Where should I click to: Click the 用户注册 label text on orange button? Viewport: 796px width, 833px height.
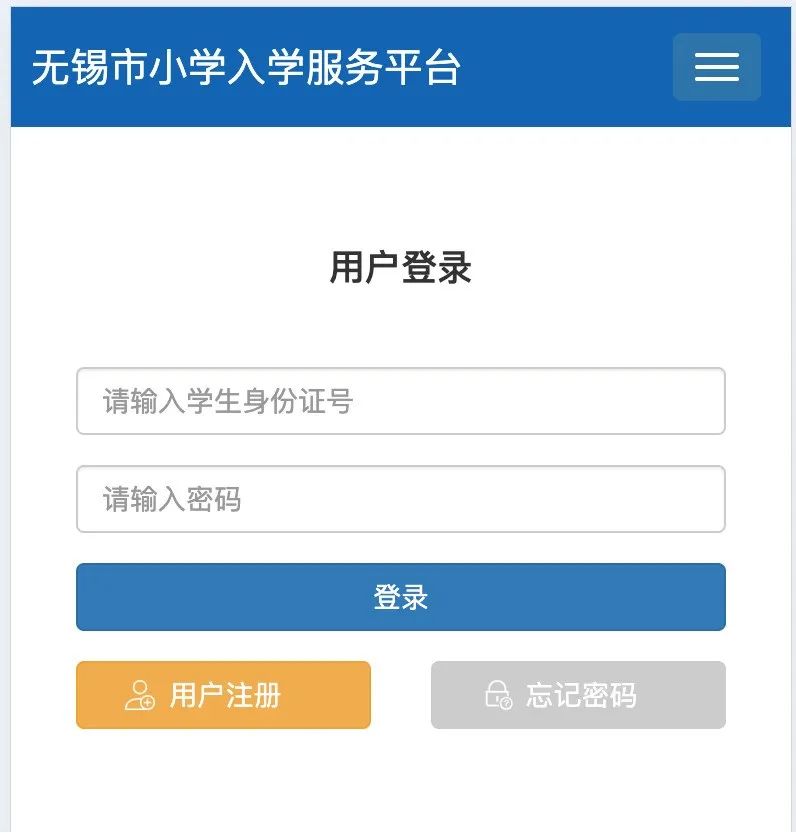pos(225,695)
